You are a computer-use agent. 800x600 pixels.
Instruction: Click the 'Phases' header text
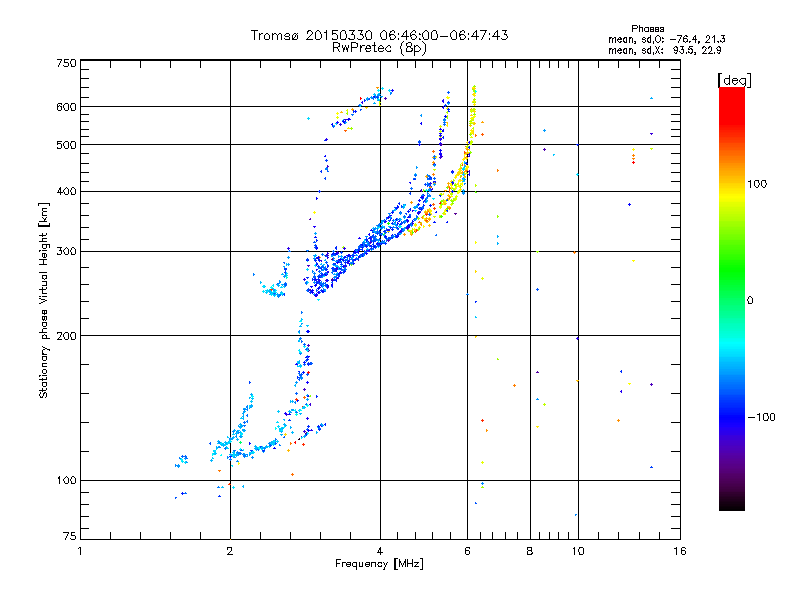coord(647,29)
